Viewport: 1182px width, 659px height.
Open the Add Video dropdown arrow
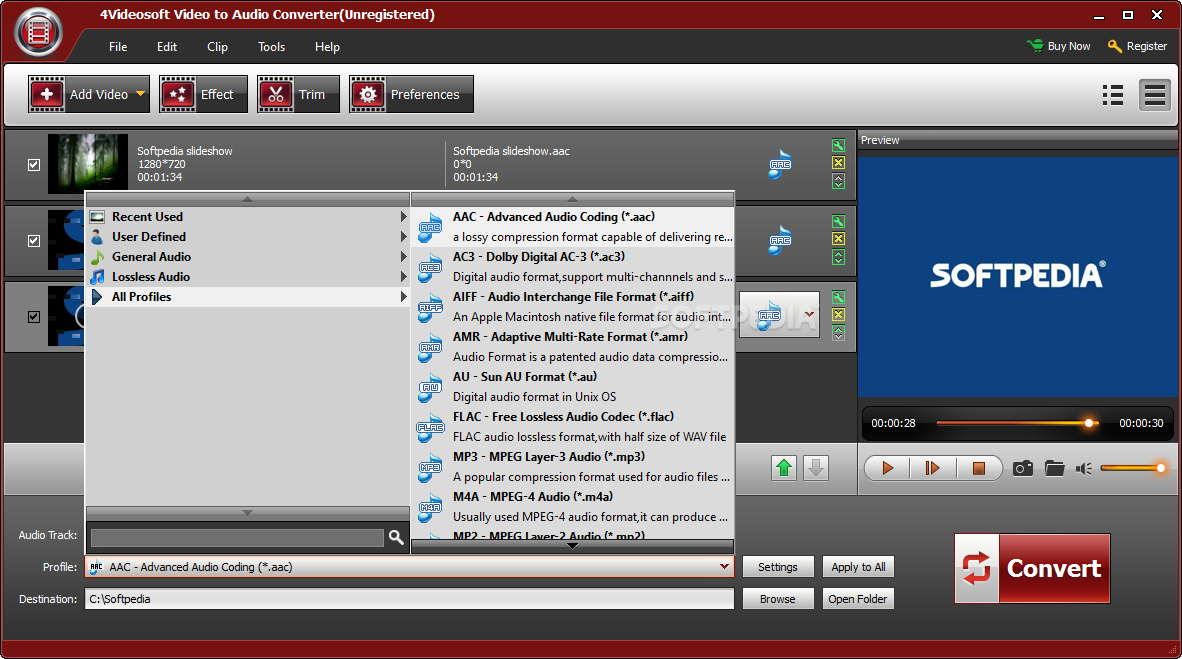(140, 94)
